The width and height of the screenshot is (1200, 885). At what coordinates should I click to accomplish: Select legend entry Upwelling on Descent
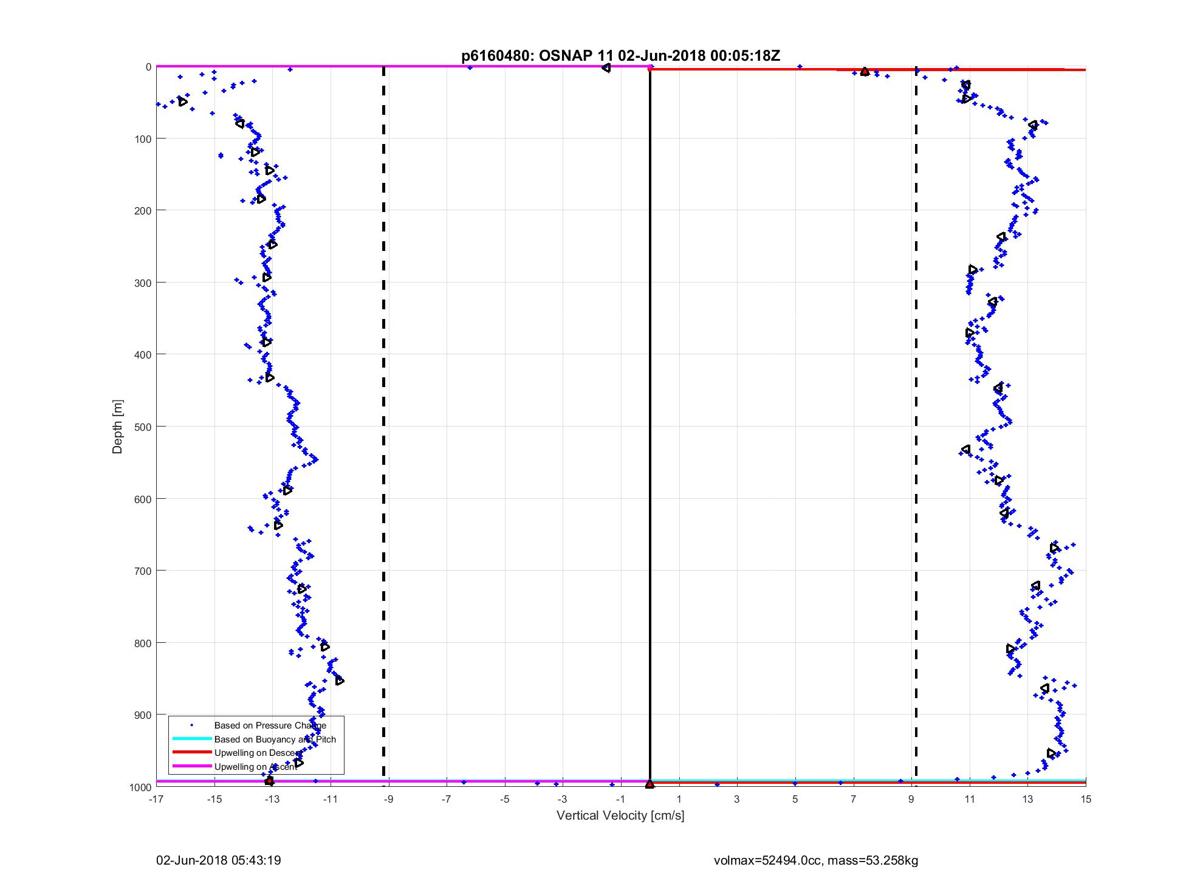pos(256,752)
